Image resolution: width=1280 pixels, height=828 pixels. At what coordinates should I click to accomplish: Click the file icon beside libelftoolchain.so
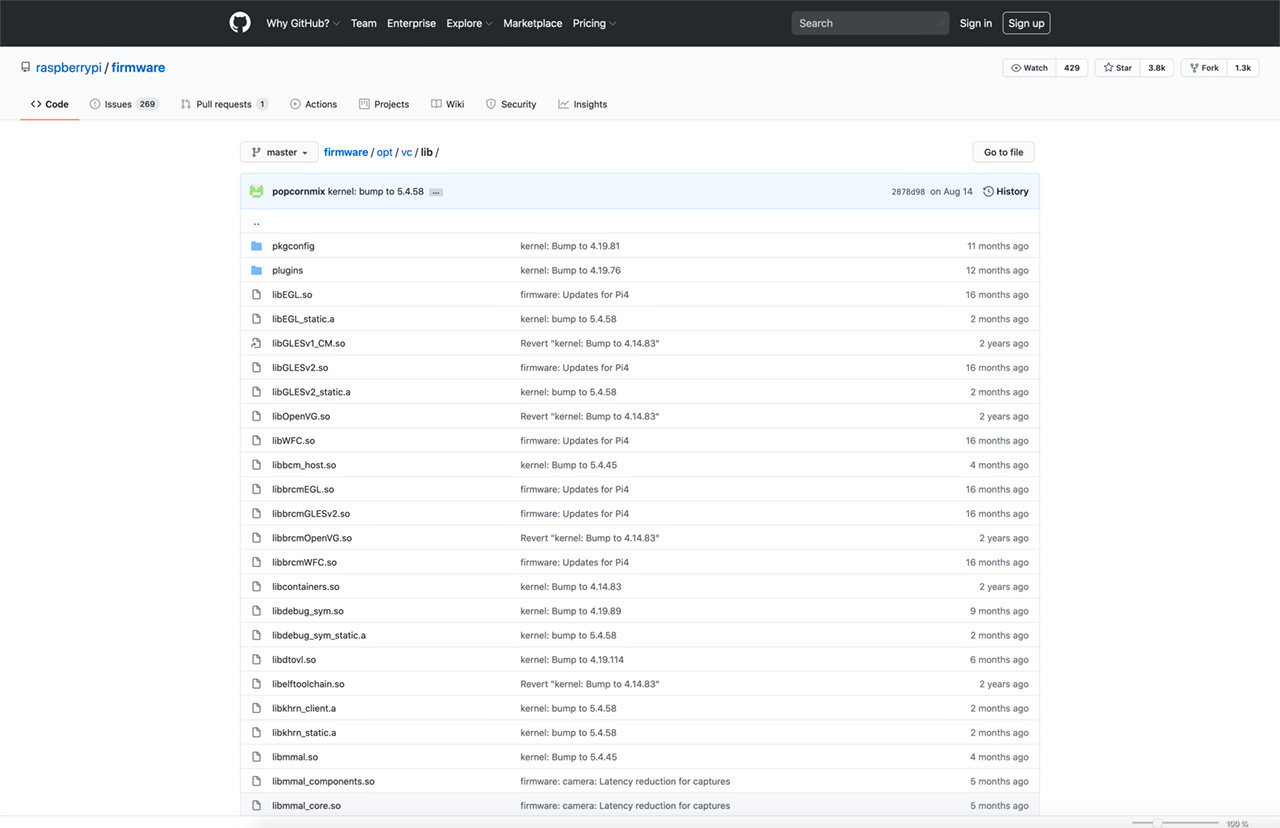coord(256,684)
